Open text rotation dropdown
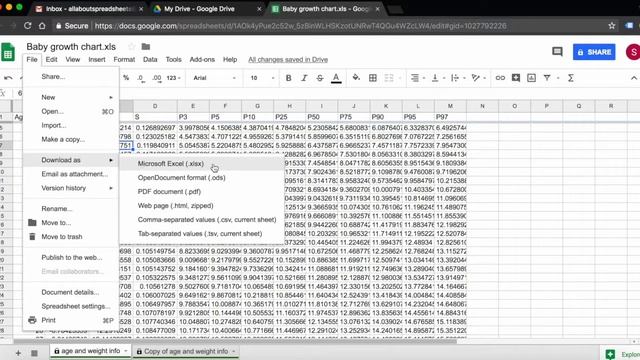Image resolution: width=640 pixels, height=360 pixels. [x=478, y=78]
